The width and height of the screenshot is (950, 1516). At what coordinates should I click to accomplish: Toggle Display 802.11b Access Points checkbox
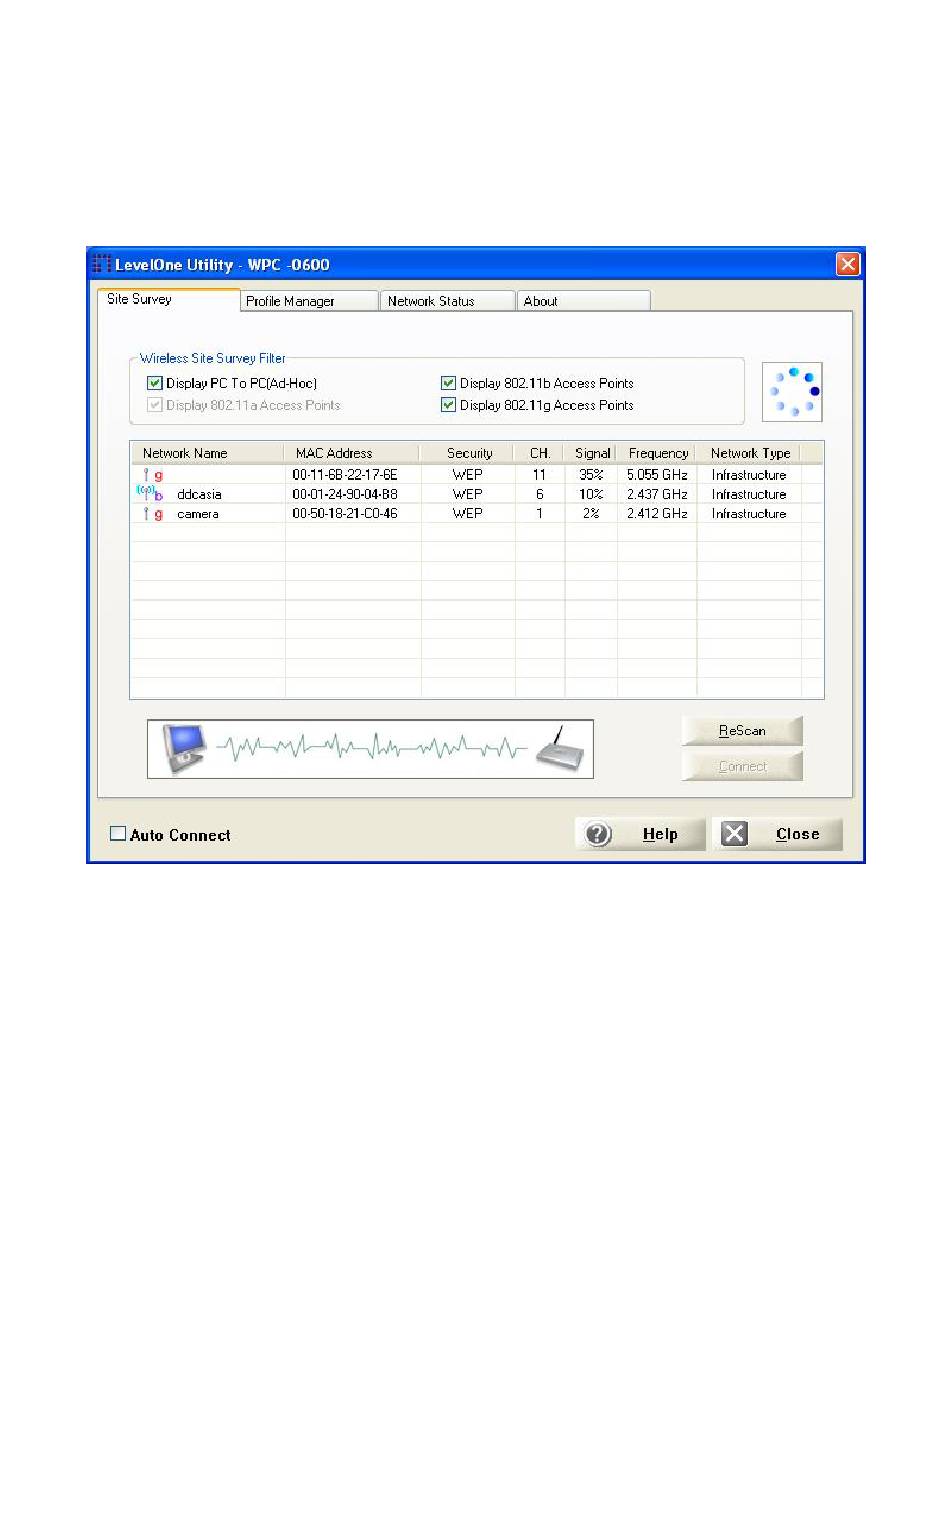[449, 383]
